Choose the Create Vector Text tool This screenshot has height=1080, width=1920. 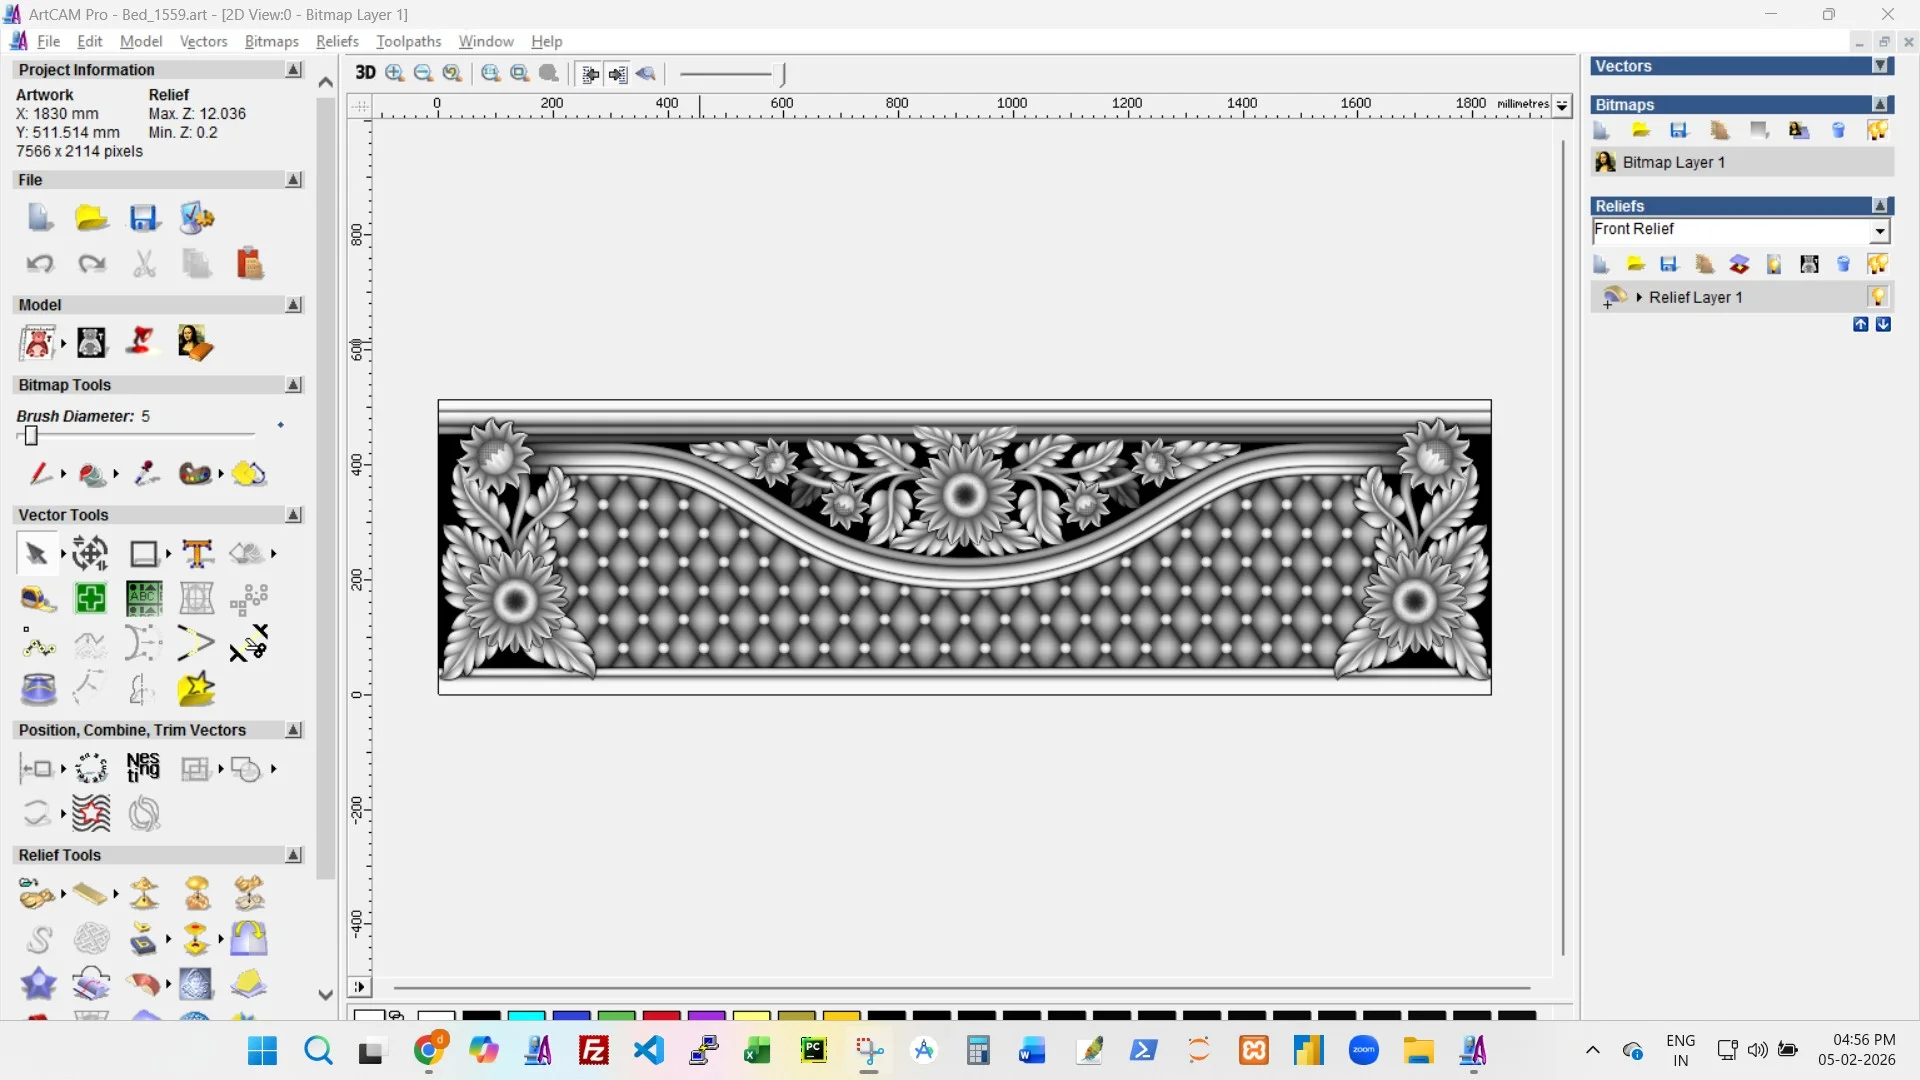click(x=197, y=553)
